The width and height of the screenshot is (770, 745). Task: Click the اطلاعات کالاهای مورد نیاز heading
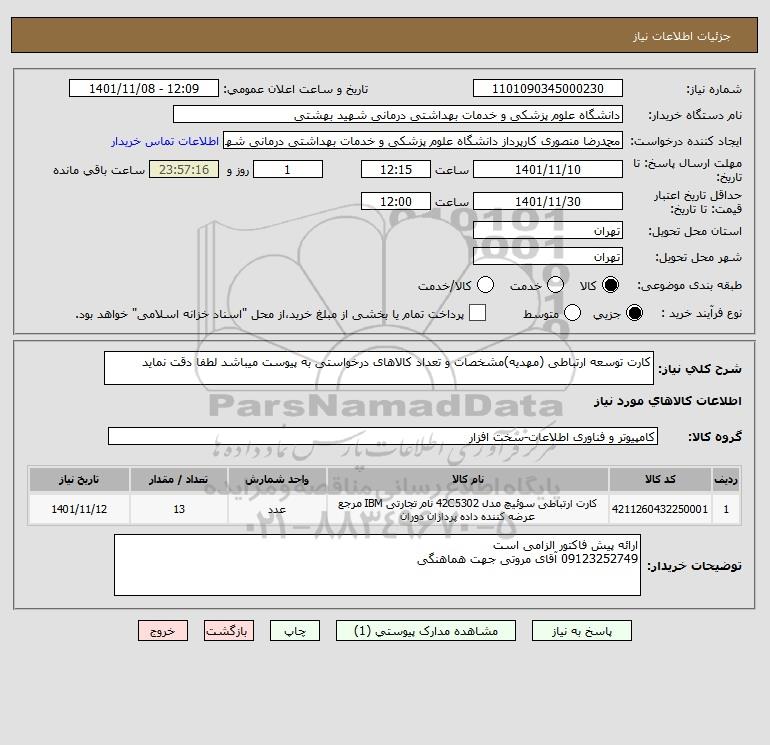point(667,401)
